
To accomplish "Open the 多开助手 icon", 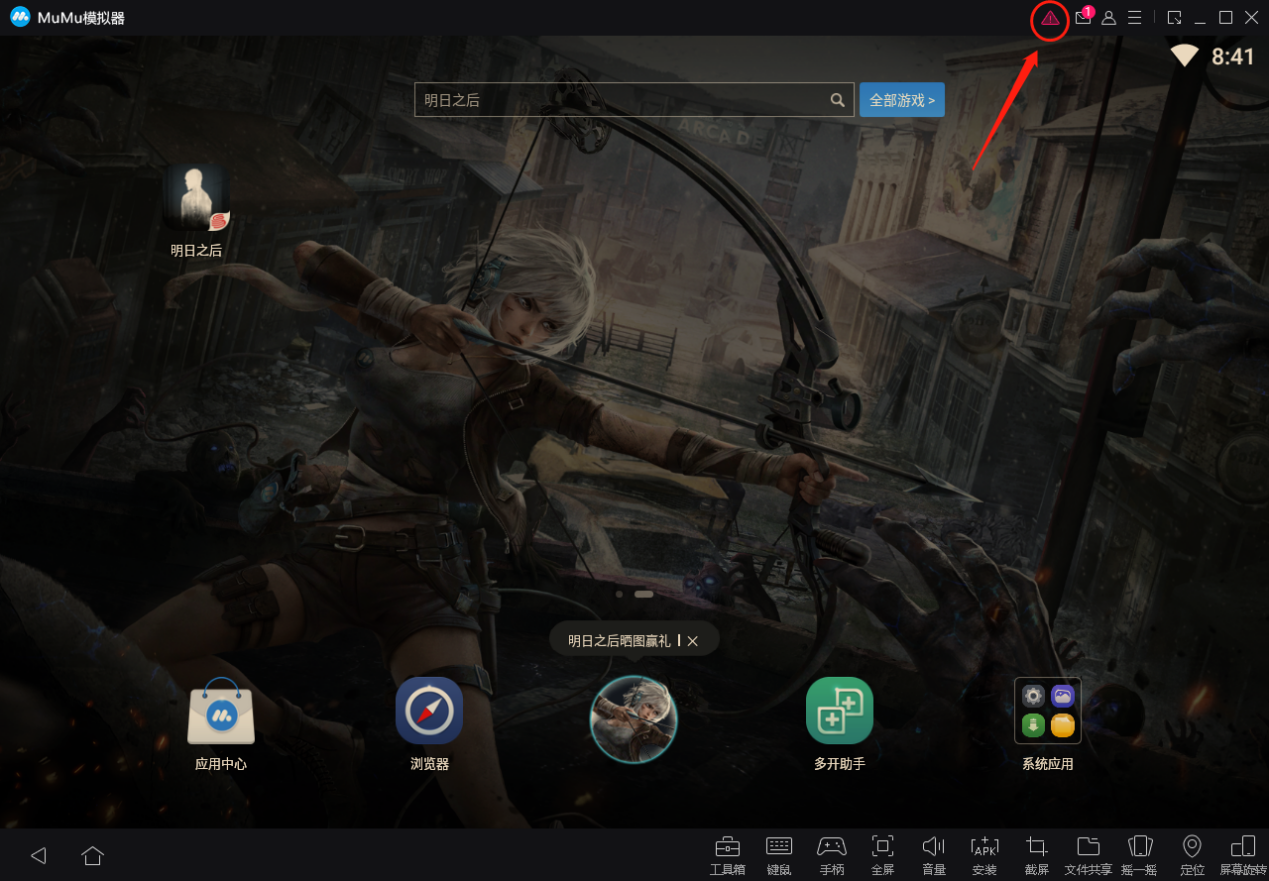I will coord(840,711).
